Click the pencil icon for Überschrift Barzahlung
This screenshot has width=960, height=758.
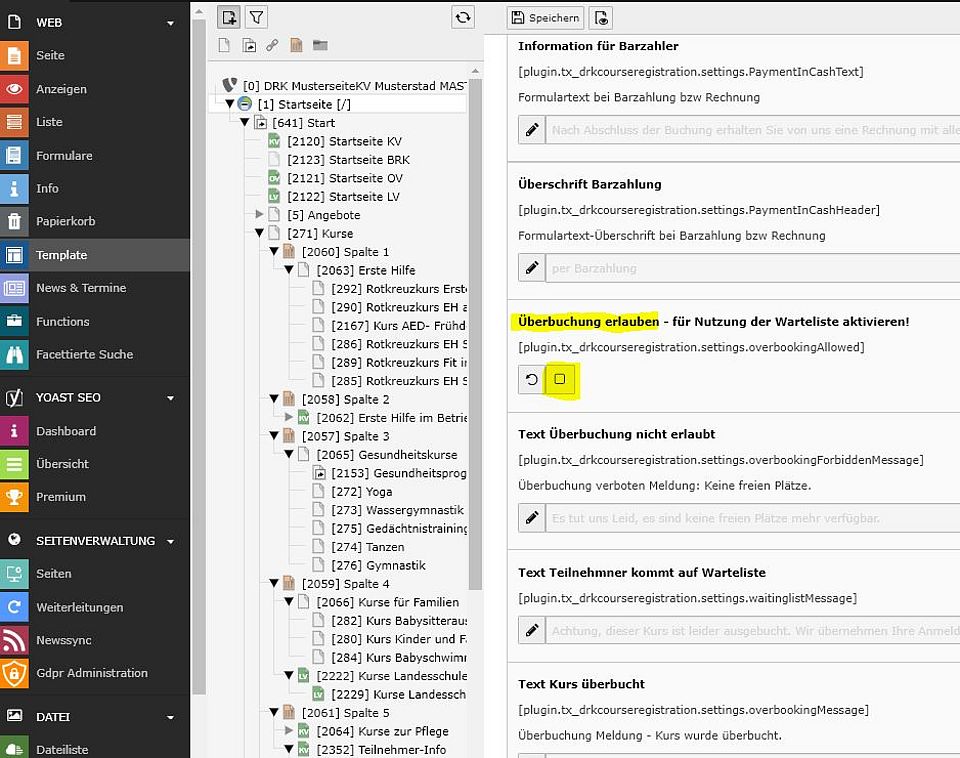(x=532, y=268)
